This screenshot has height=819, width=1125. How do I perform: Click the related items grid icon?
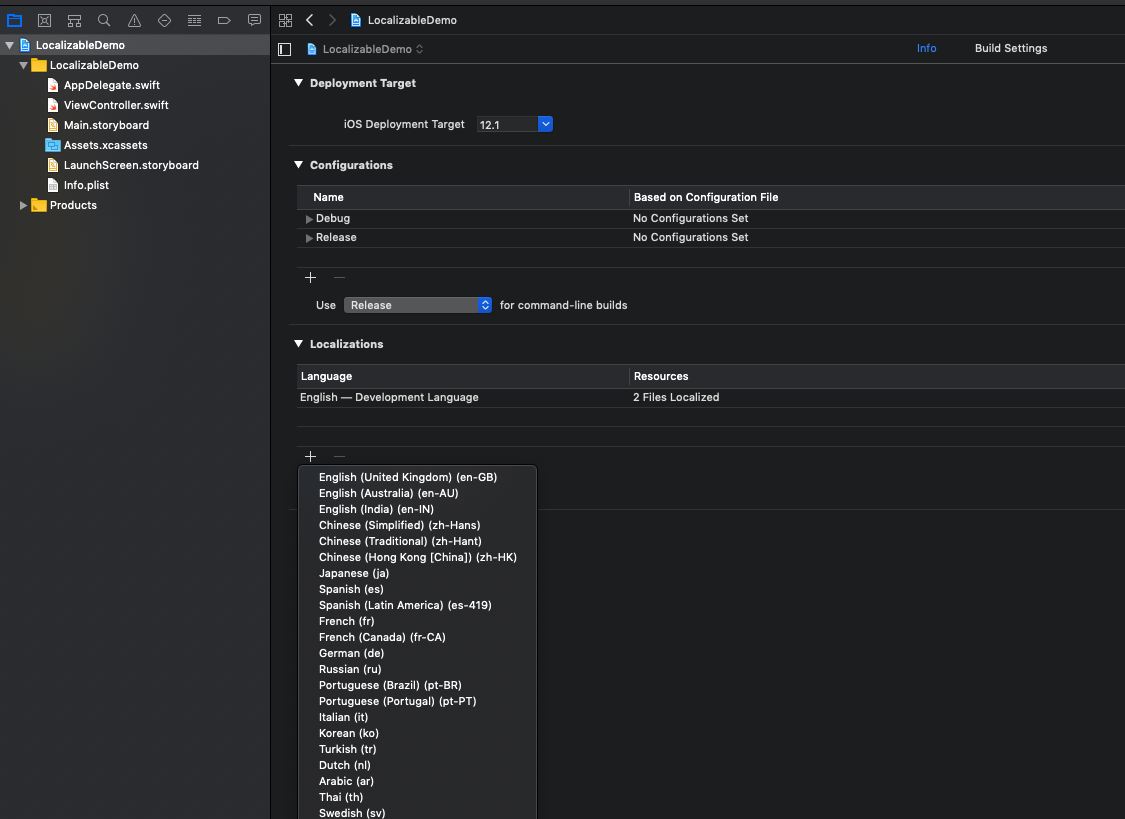[286, 20]
